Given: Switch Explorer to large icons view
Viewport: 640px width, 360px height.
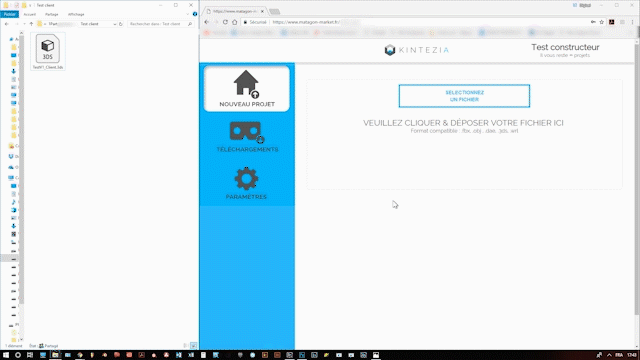Looking at the screenshot, I should coord(193,346).
